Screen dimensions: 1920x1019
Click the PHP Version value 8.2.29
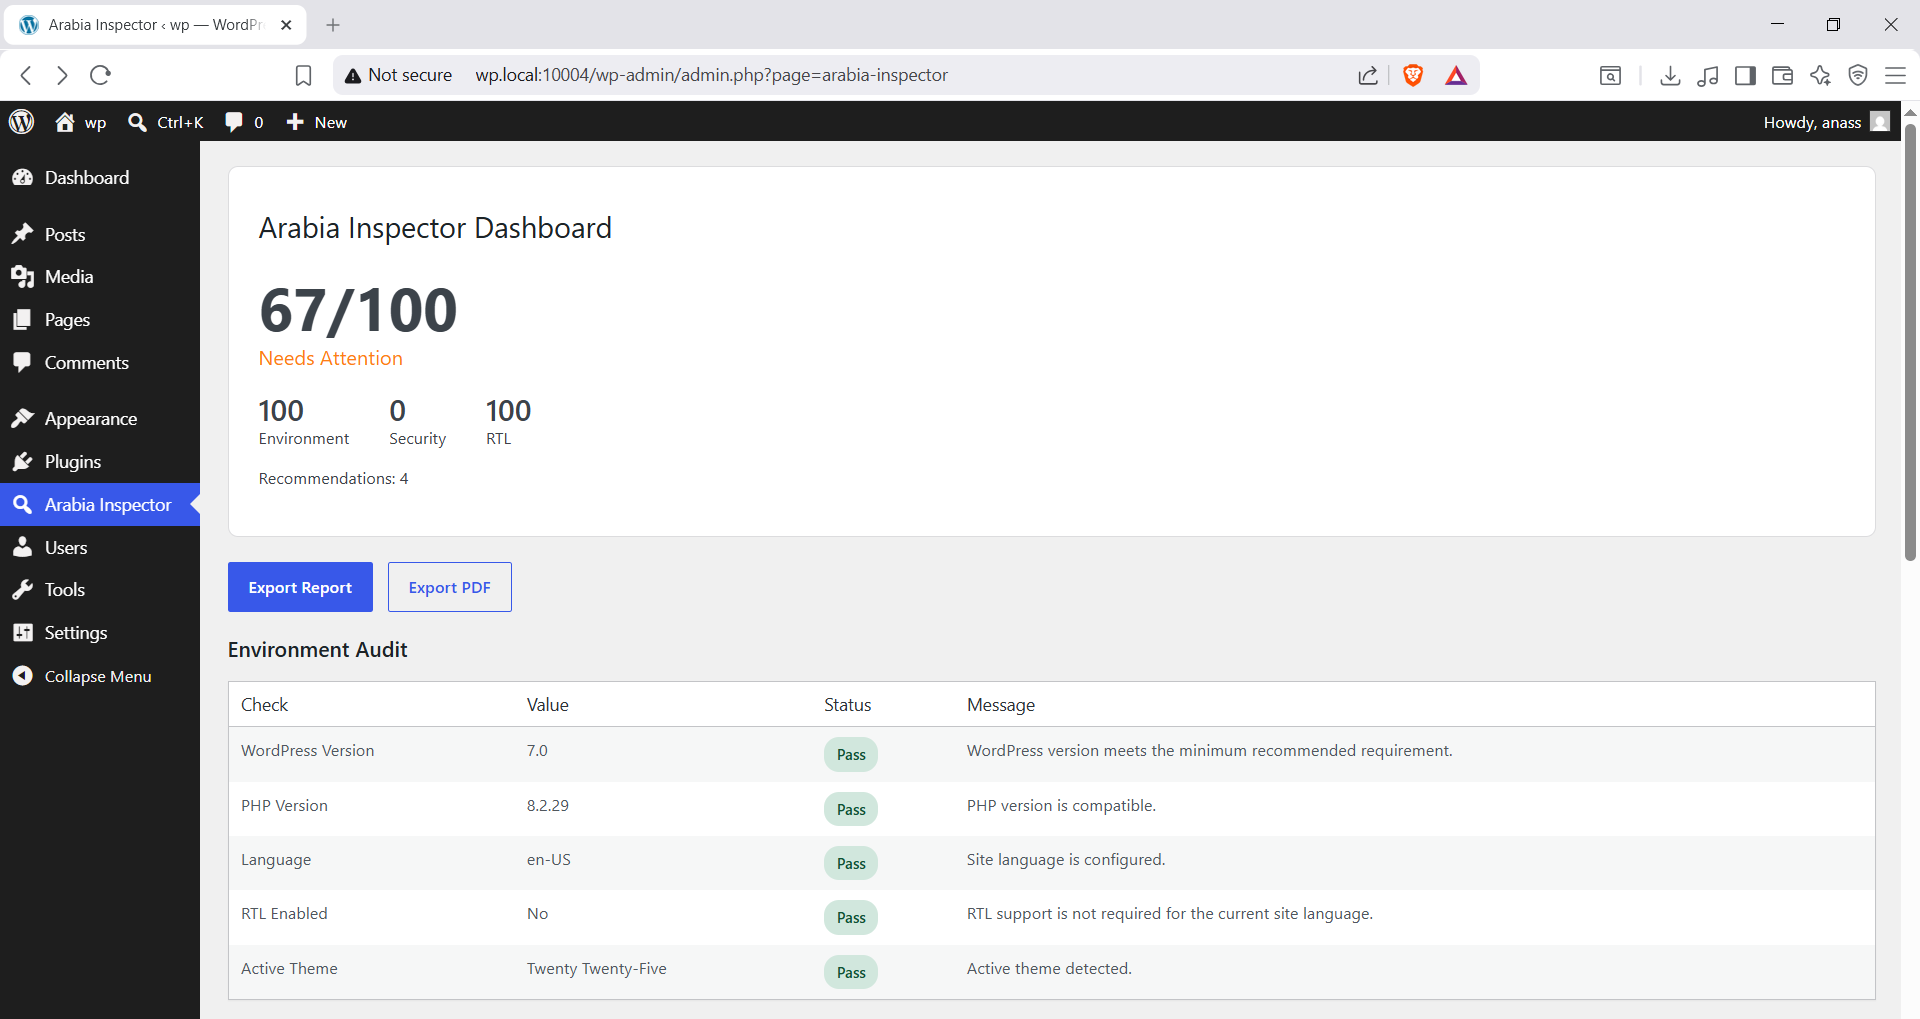(x=548, y=805)
